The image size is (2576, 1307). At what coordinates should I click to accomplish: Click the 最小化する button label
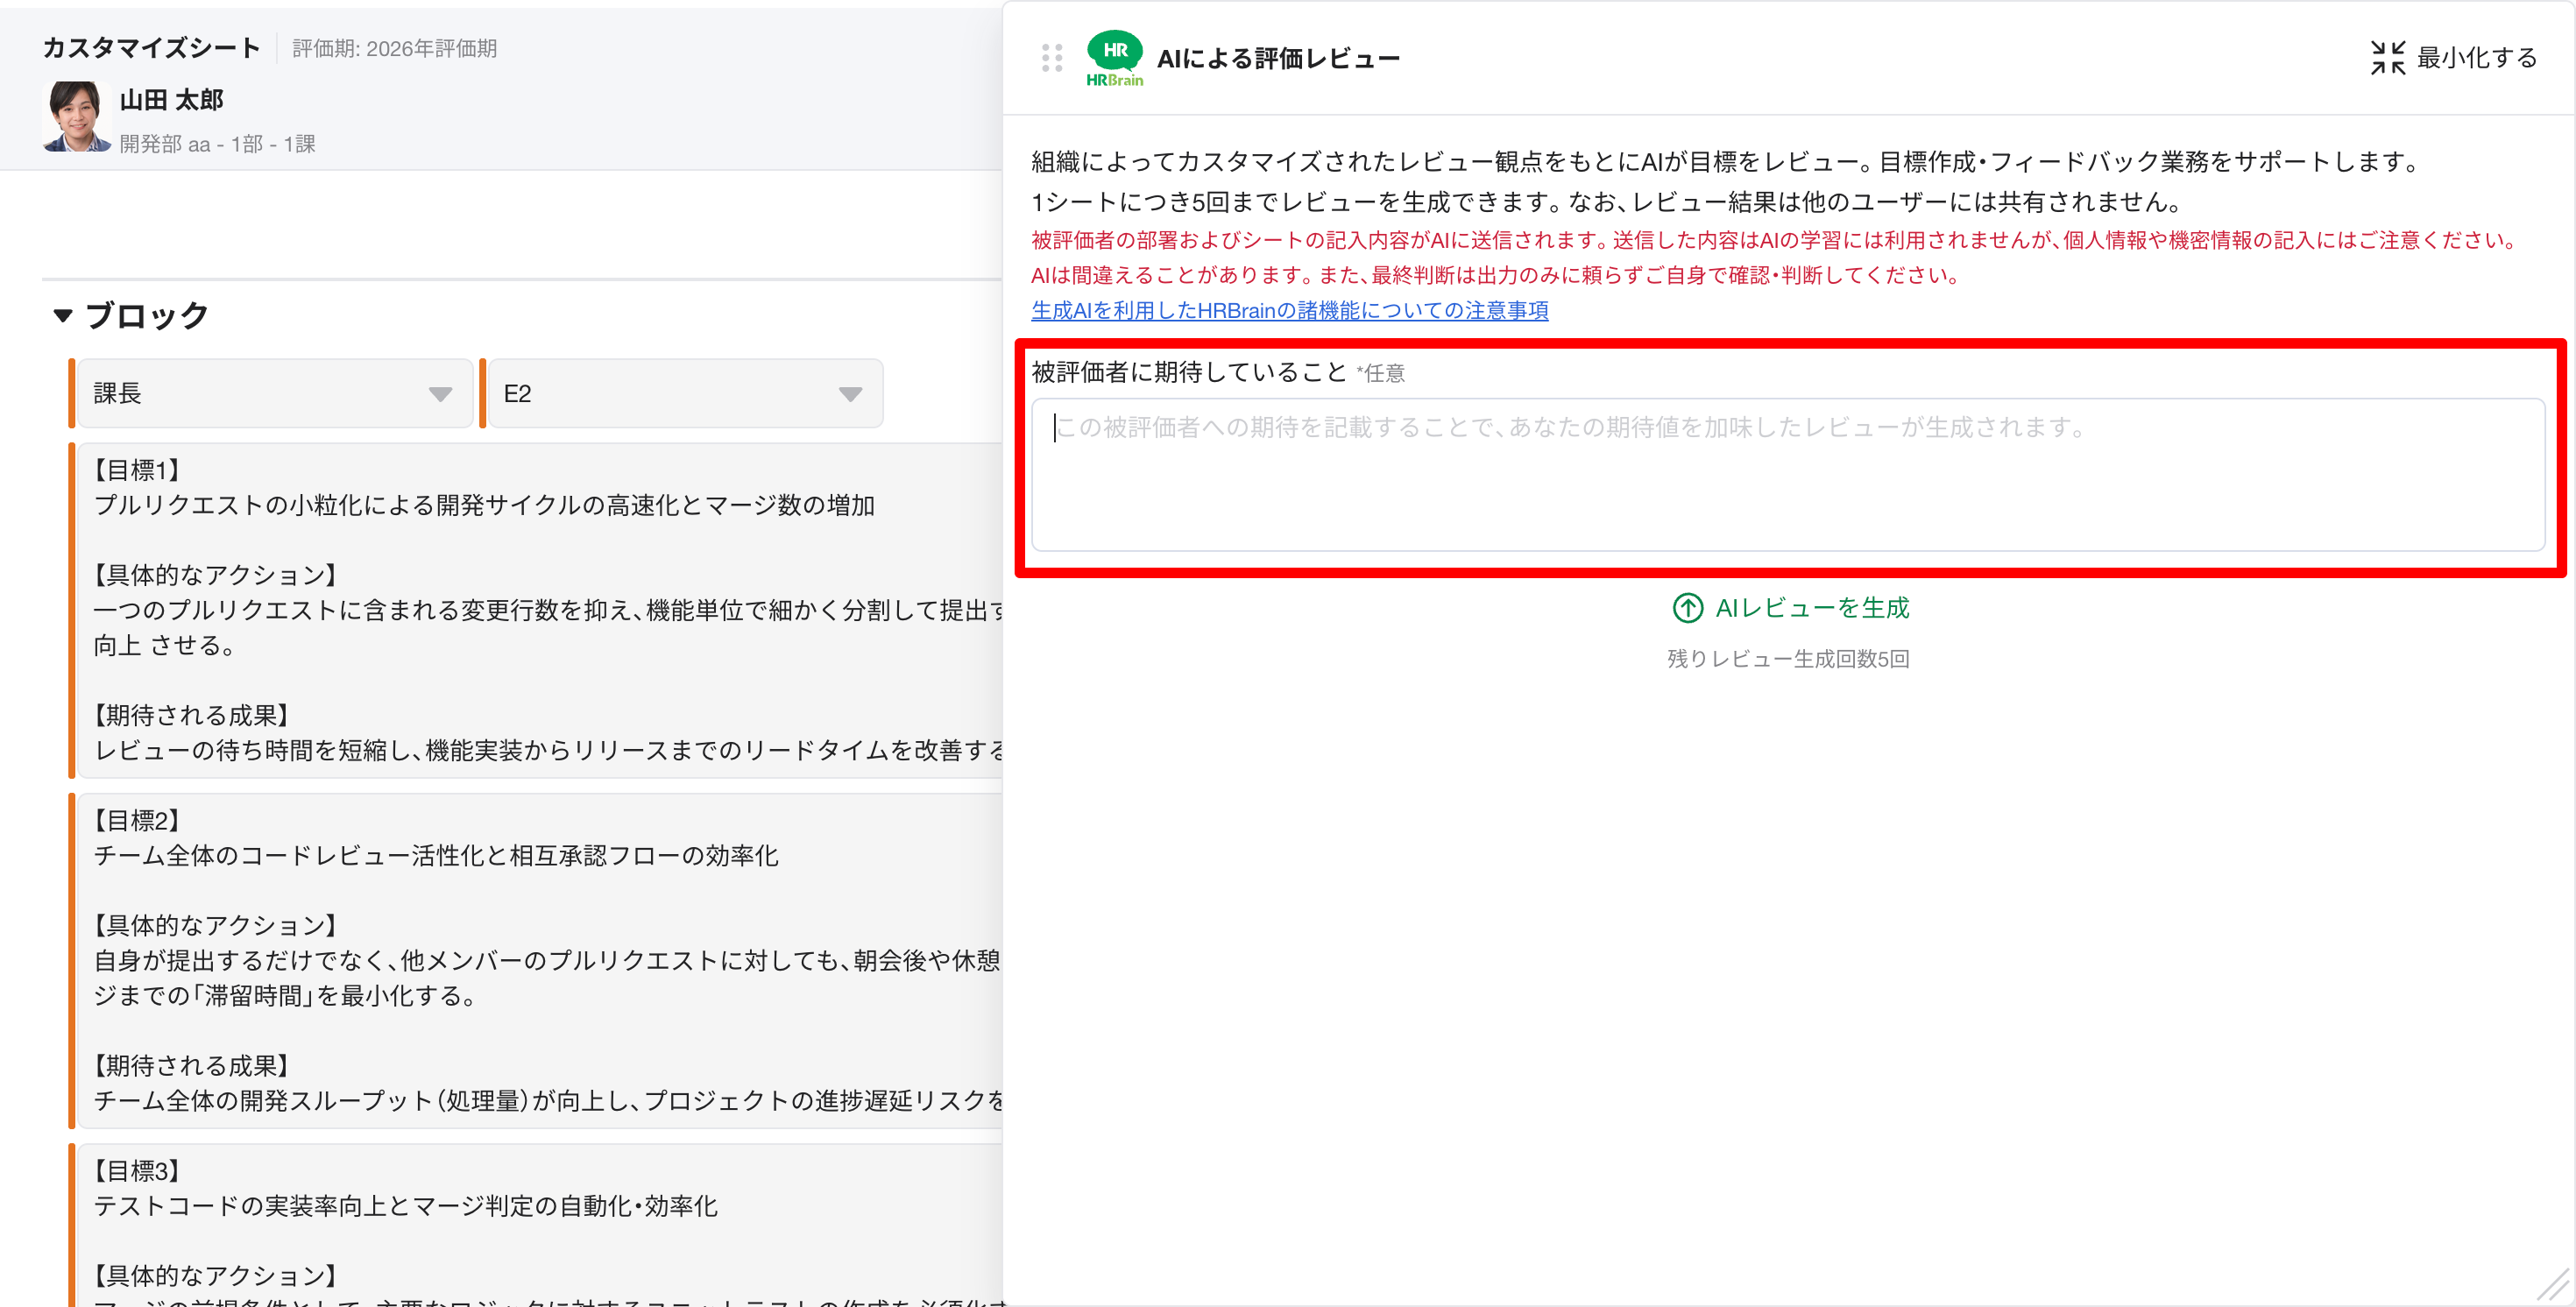click(2476, 58)
